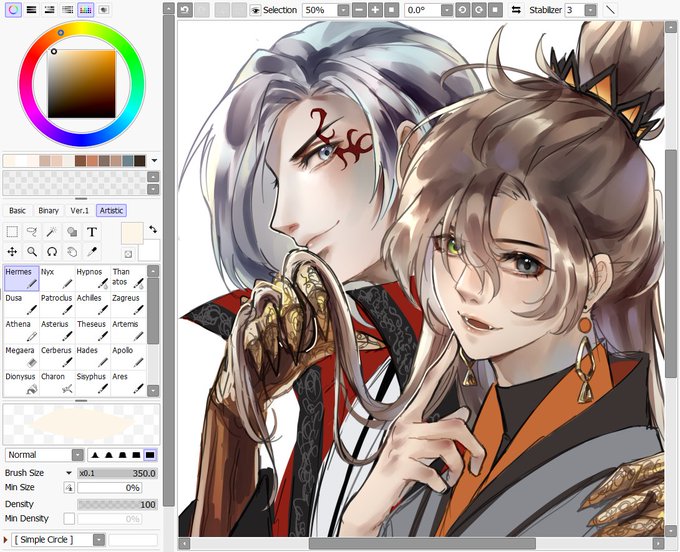Click the zoom out minus button
680x552 pixels.
[359, 10]
